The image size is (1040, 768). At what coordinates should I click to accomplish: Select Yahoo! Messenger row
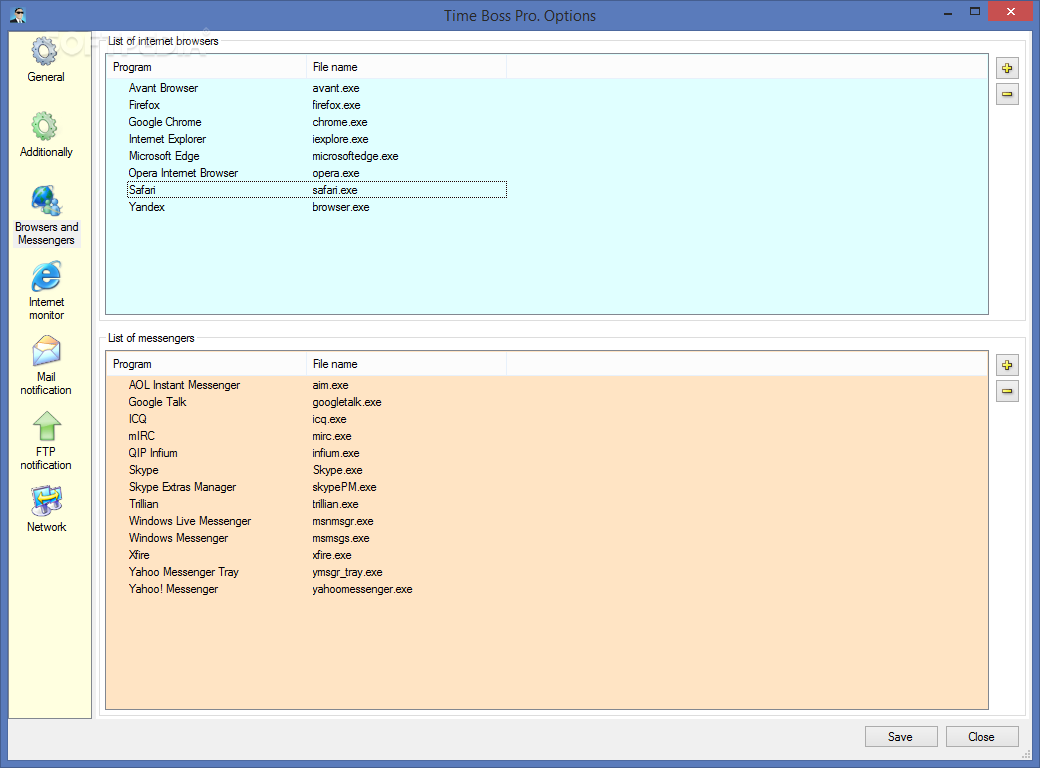coord(316,589)
